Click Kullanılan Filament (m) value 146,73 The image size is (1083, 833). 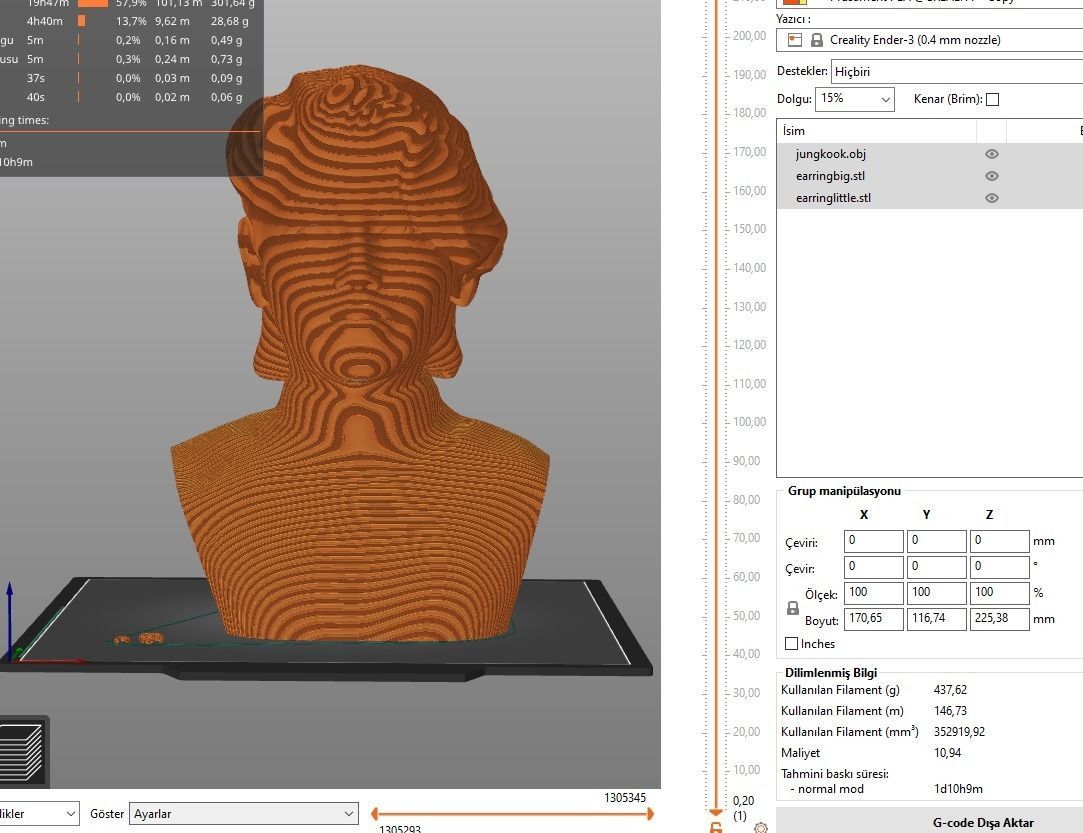(950, 711)
